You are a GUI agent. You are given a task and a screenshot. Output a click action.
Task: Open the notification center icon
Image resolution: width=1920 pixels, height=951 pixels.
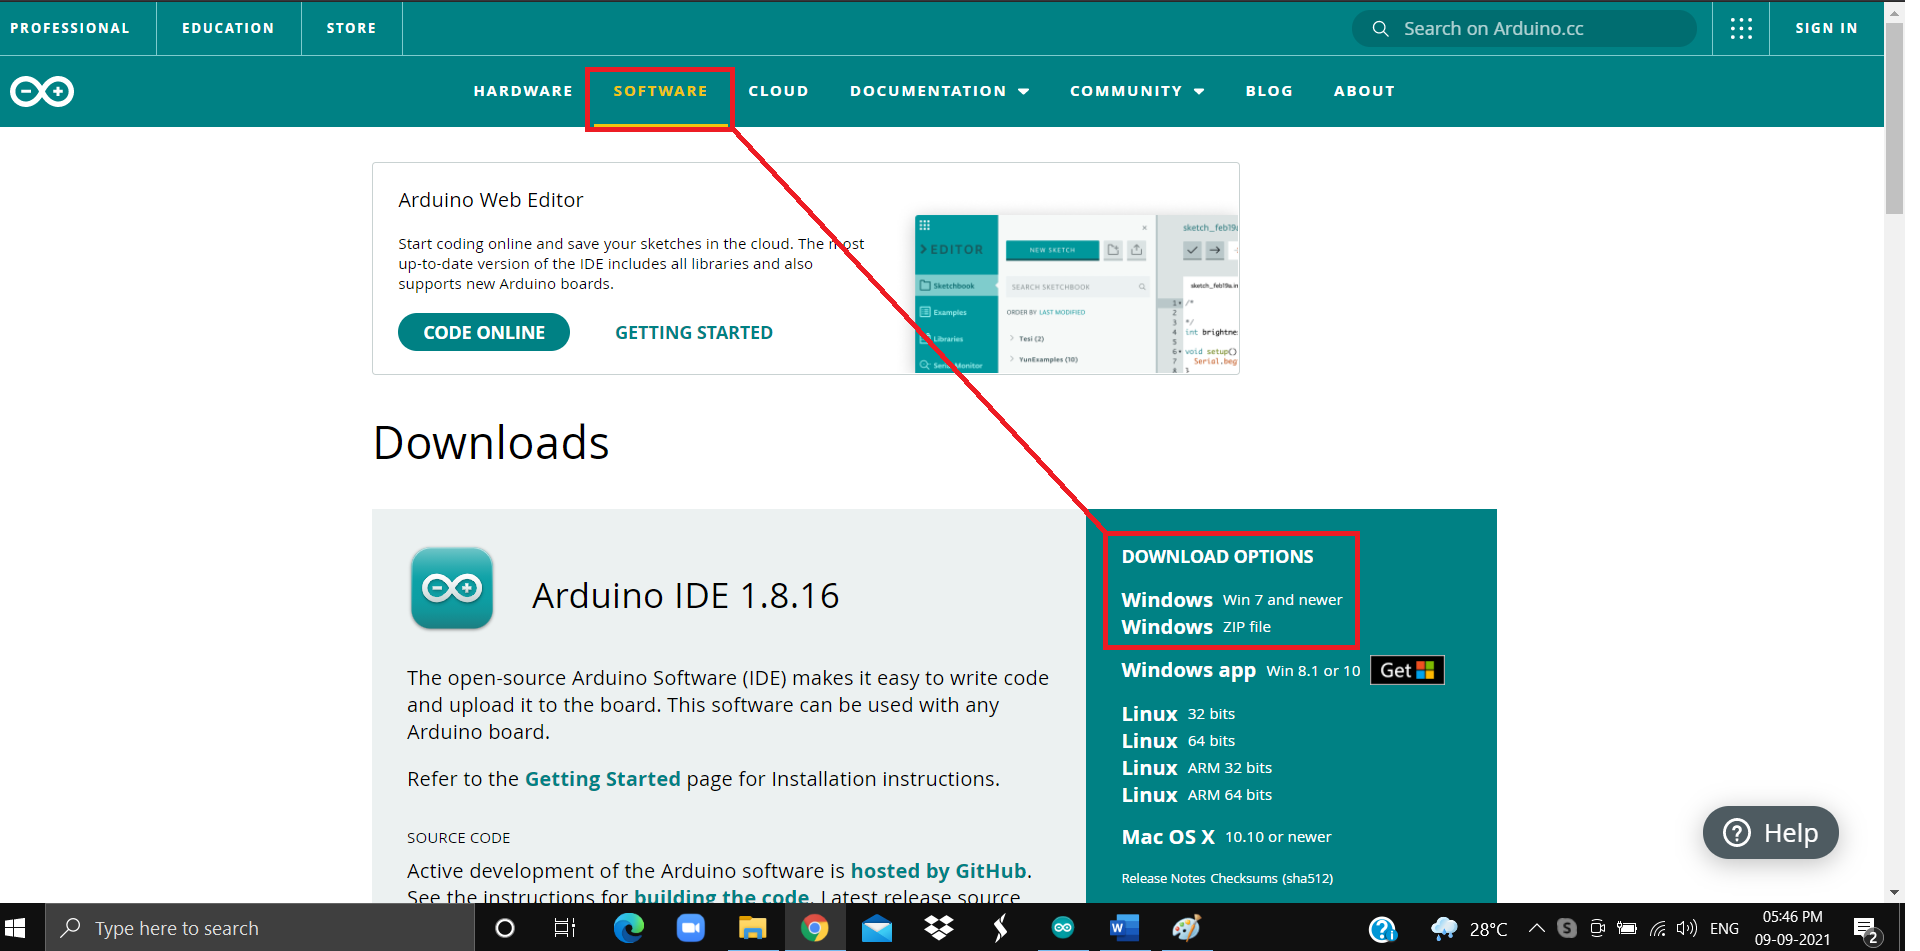[1865, 929]
